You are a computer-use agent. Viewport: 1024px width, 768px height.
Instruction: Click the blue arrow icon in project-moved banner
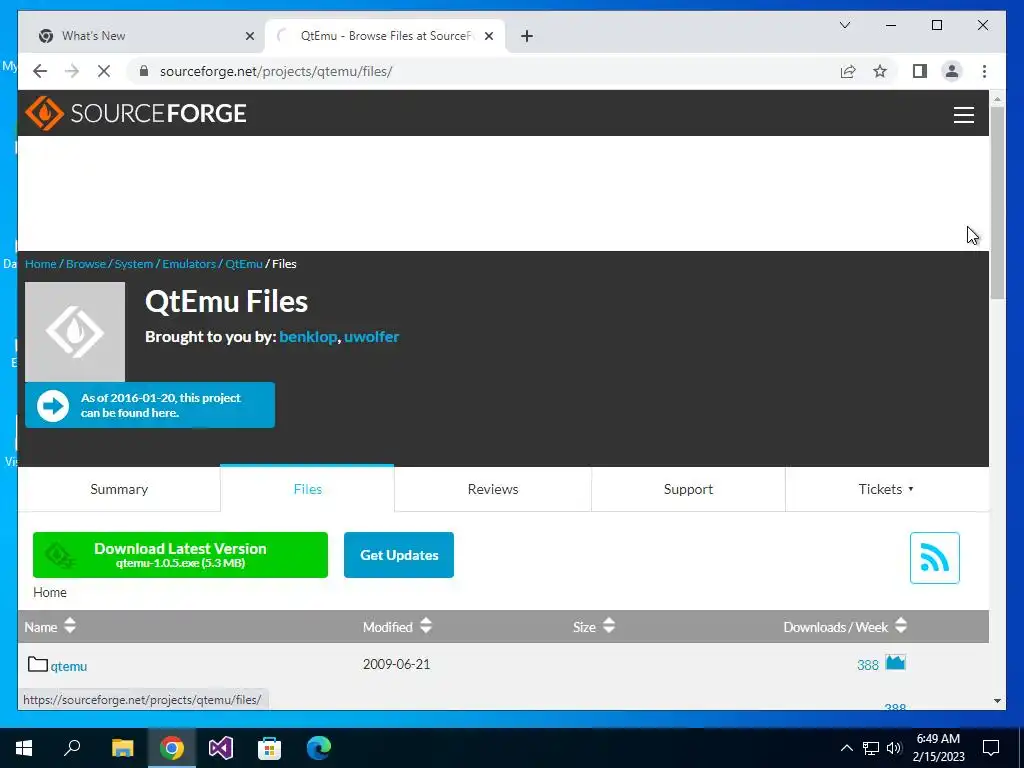pos(53,406)
